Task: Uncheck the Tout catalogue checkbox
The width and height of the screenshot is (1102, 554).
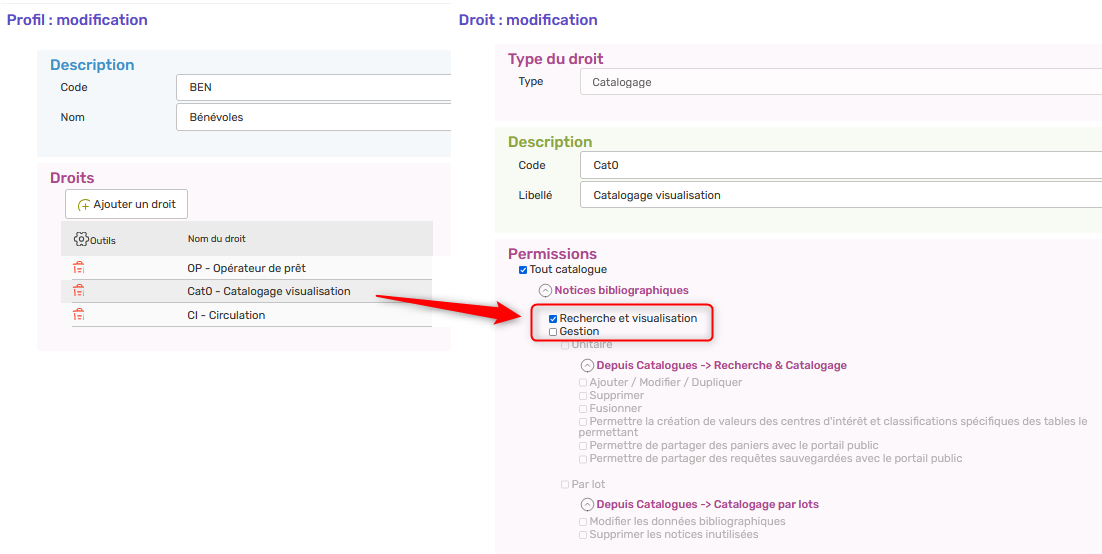Action: pyautogui.click(x=523, y=270)
